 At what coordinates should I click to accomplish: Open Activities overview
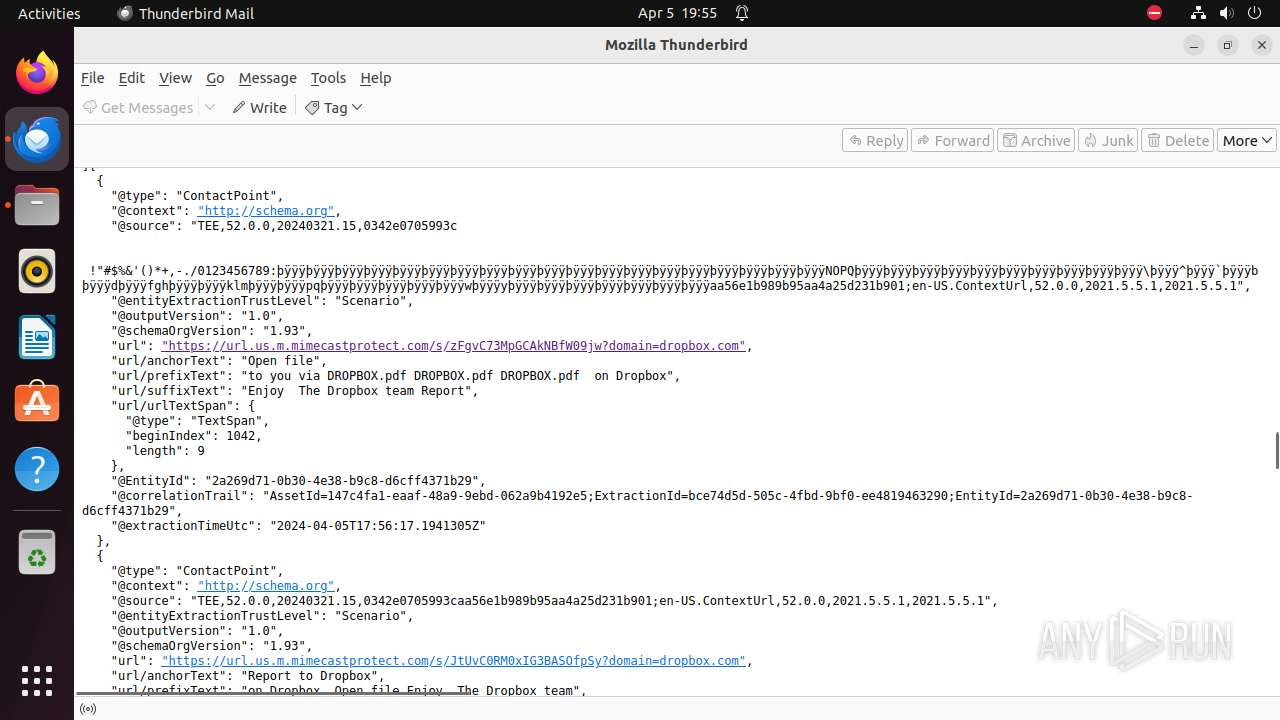click(49, 13)
